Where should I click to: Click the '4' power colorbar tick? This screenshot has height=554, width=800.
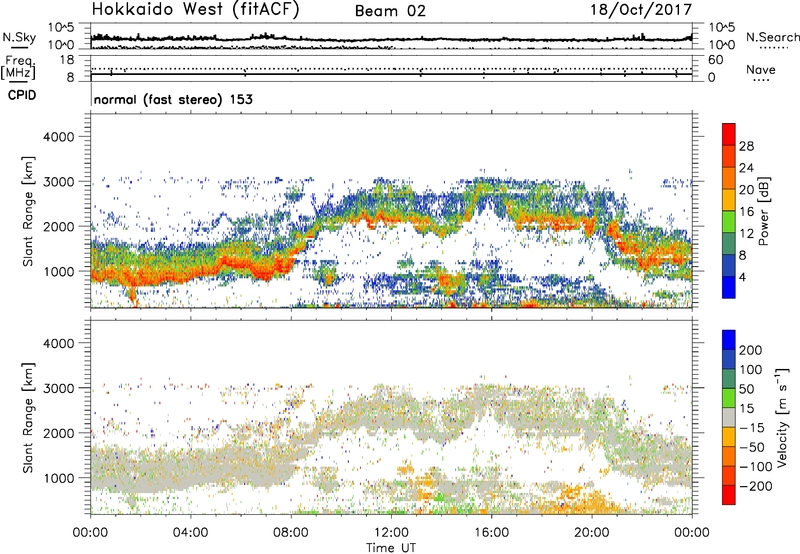click(x=743, y=277)
